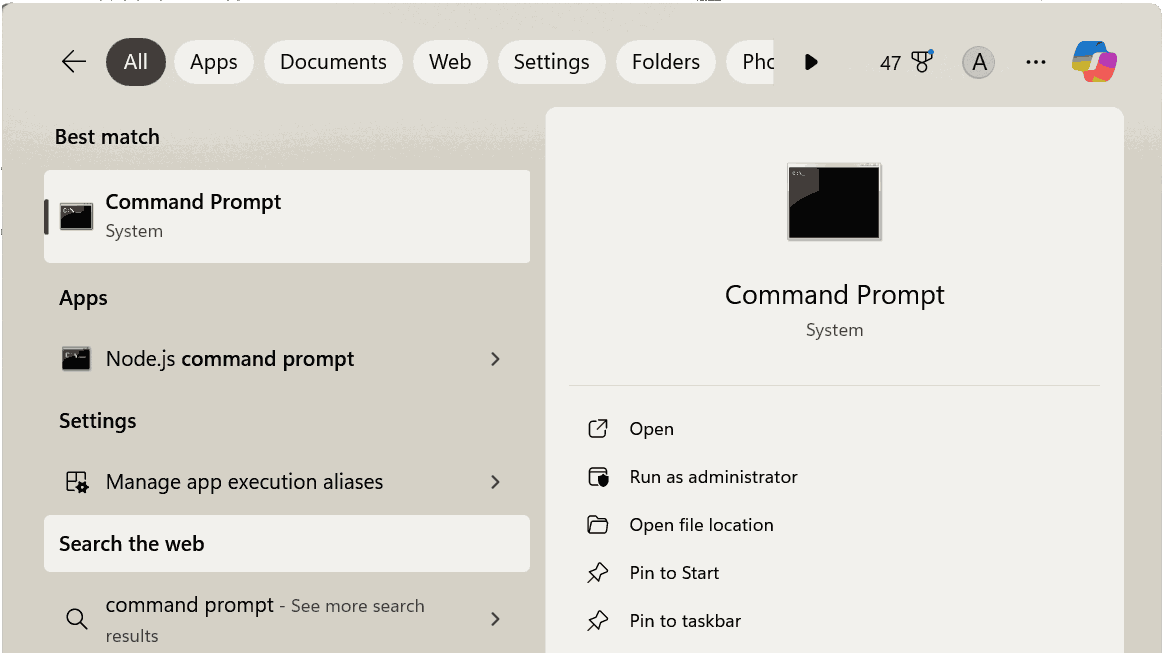Select the Folders filter tab
1166x653 pixels.
(x=665, y=62)
